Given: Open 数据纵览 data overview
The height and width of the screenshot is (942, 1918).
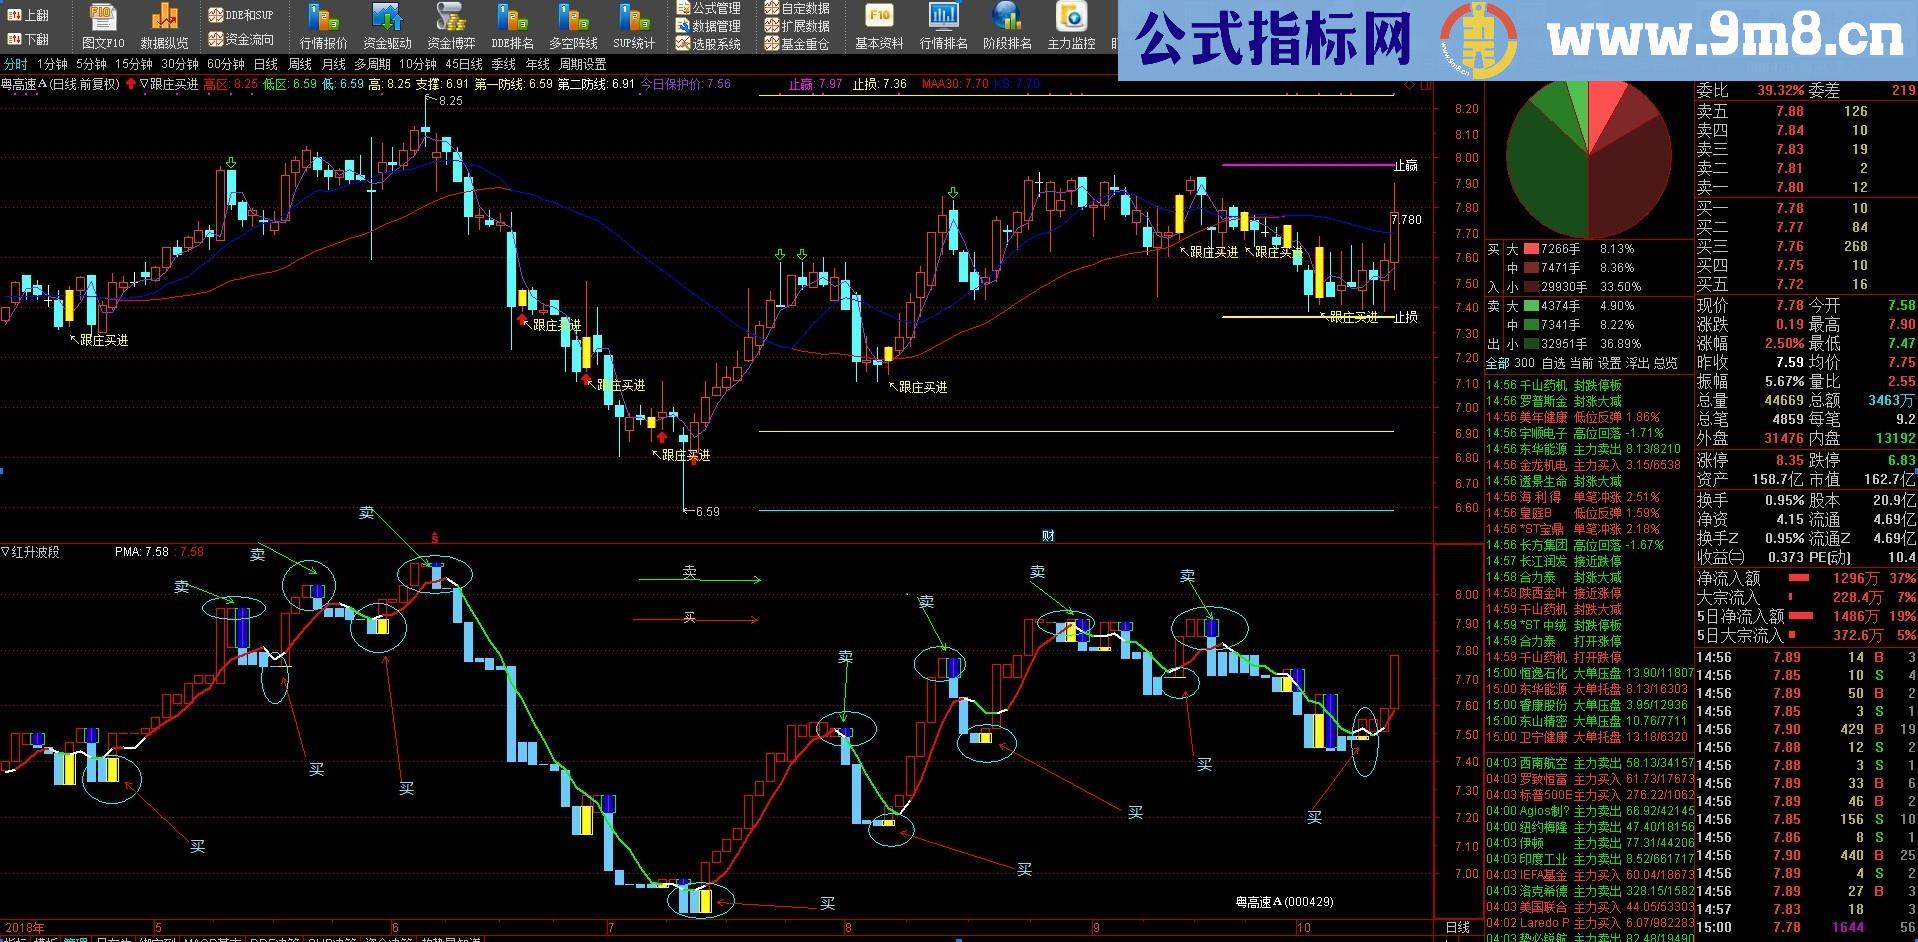Looking at the screenshot, I should [x=164, y=27].
